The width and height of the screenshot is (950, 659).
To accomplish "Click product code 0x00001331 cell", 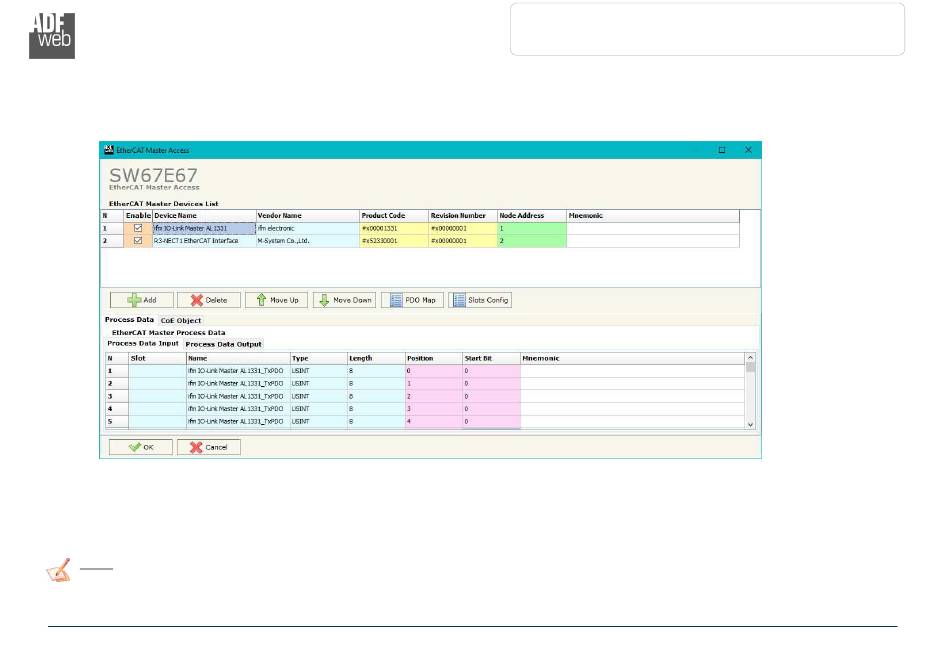I will click(394, 228).
